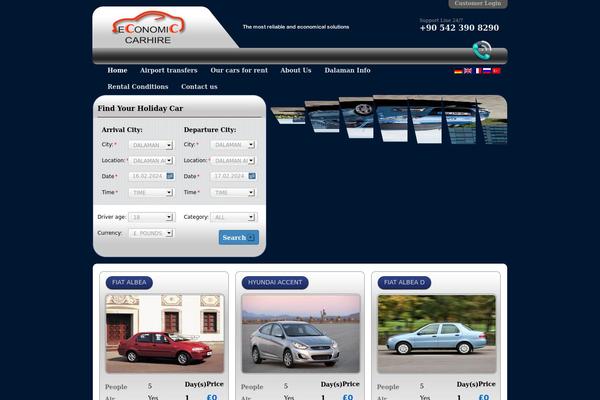
Task: Click the blue Search button
Action: [x=239, y=237]
